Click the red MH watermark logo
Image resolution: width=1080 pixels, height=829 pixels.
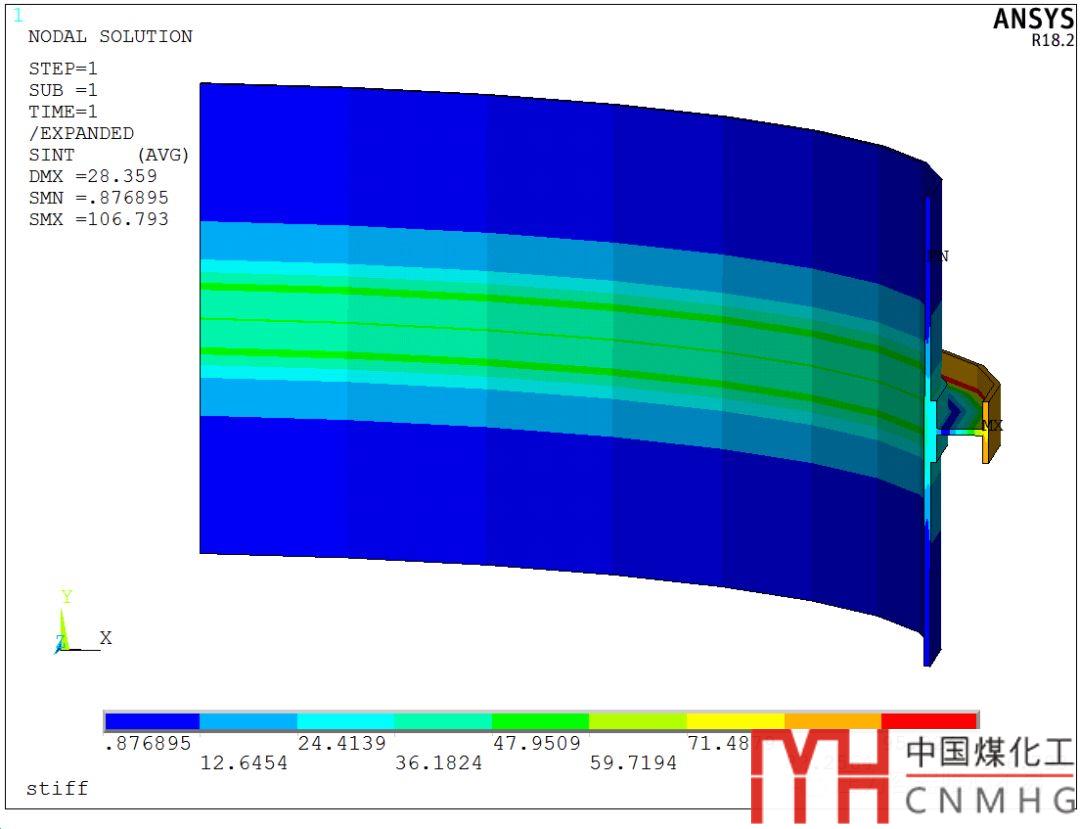[820, 775]
